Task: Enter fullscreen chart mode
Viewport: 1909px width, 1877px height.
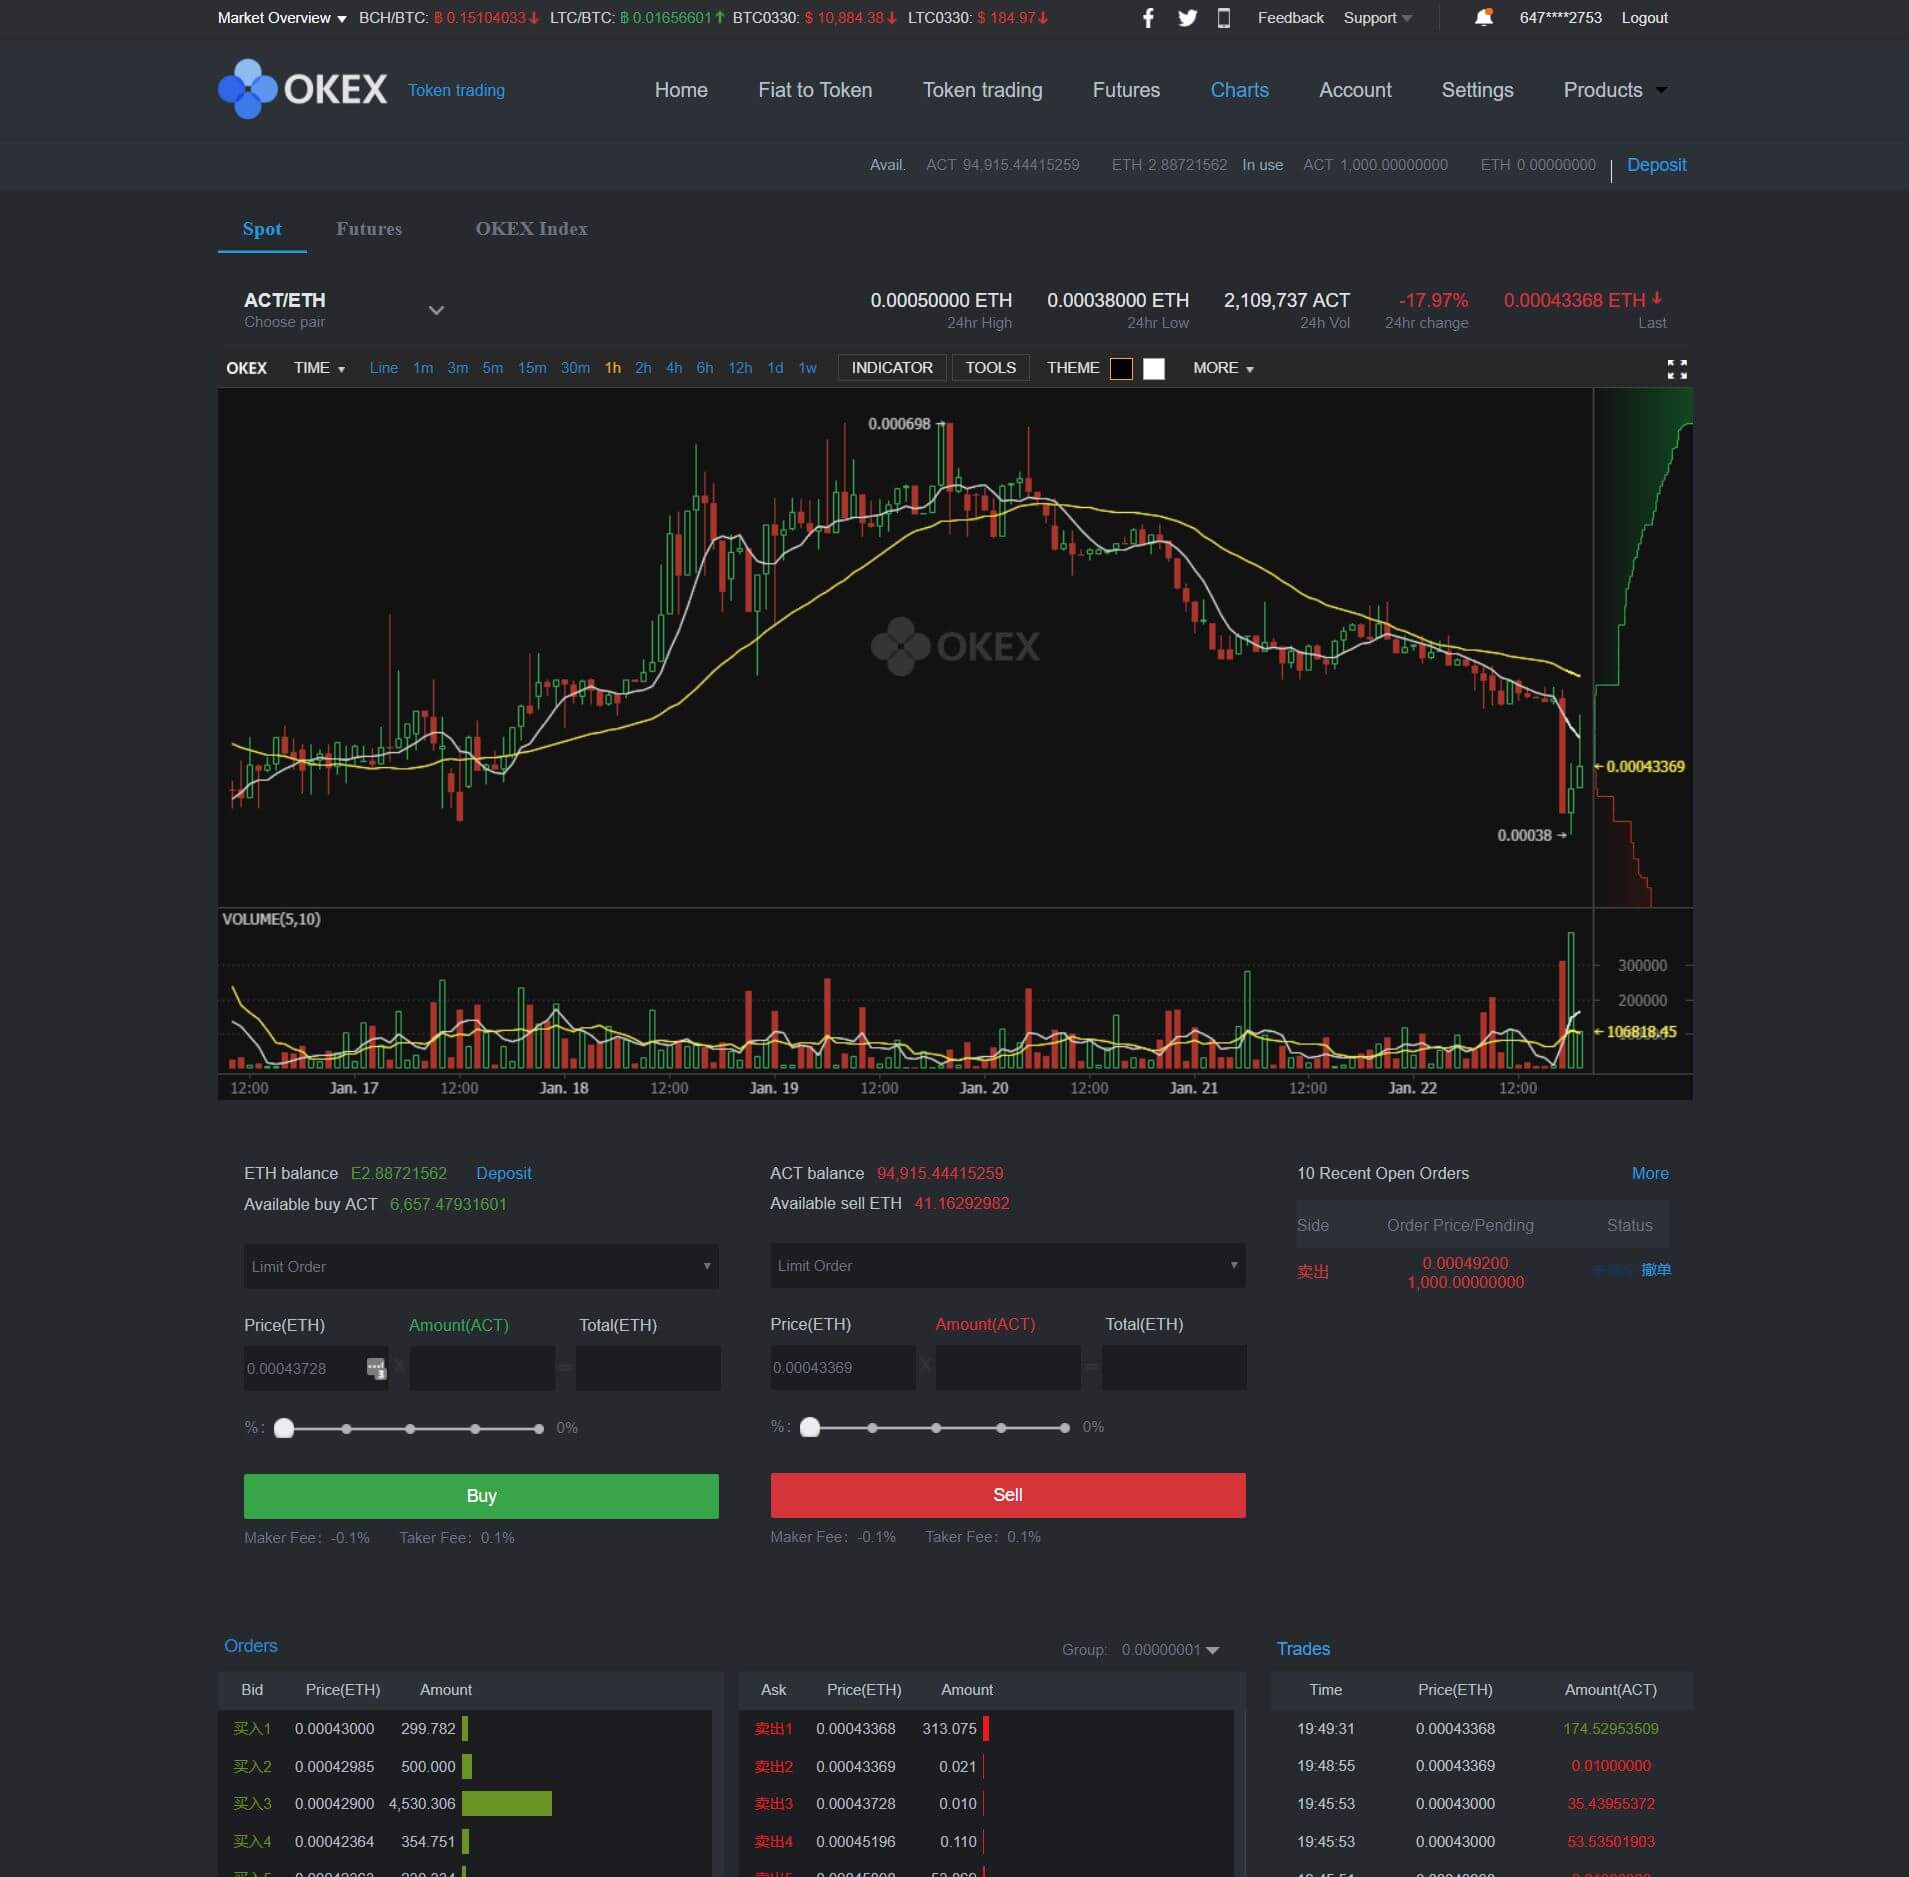Action: pos(1678,369)
